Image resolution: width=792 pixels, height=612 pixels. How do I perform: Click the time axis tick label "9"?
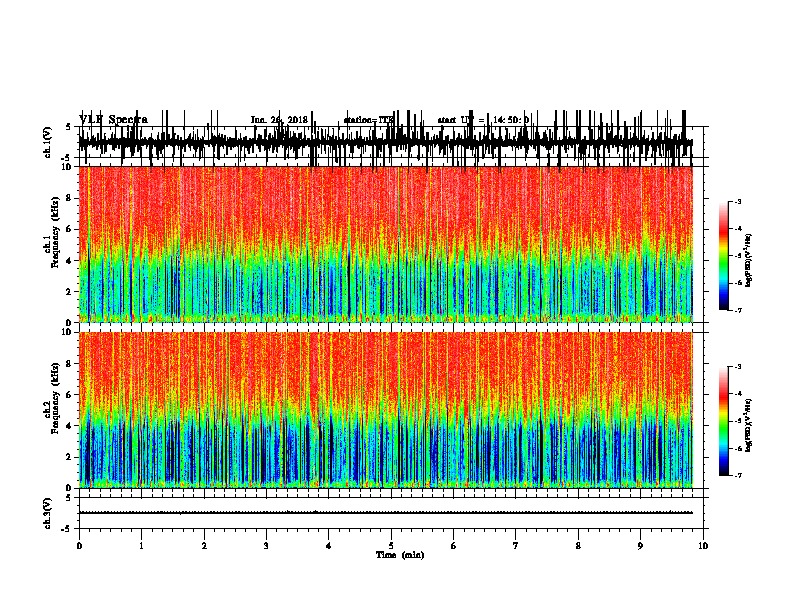(x=640, y=546)
